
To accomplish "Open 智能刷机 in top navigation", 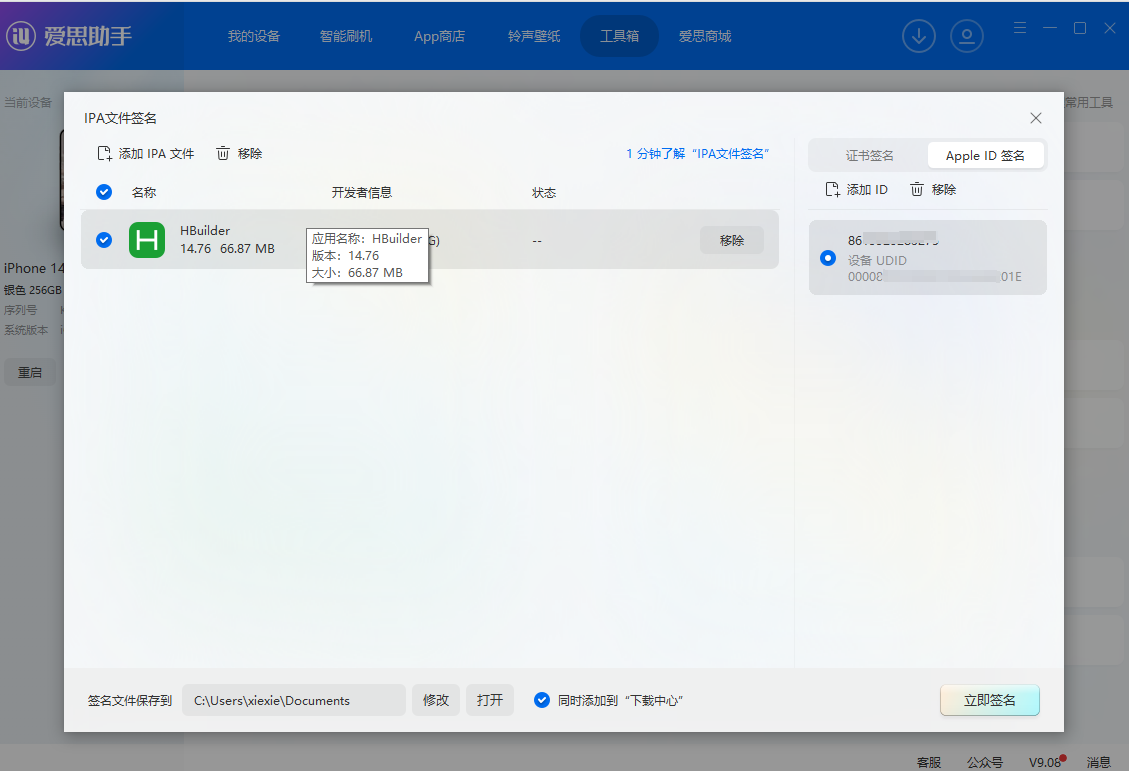I will click(346, 36).
